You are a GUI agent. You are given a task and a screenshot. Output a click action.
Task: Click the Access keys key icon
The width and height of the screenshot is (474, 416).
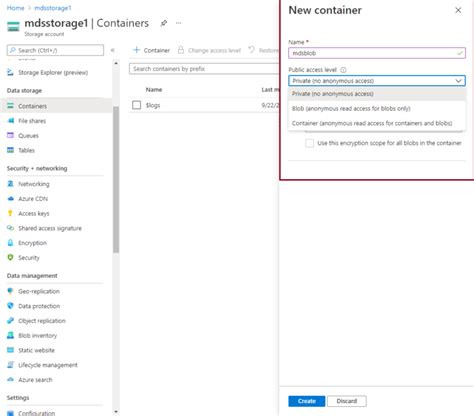[x=10, y=213]
